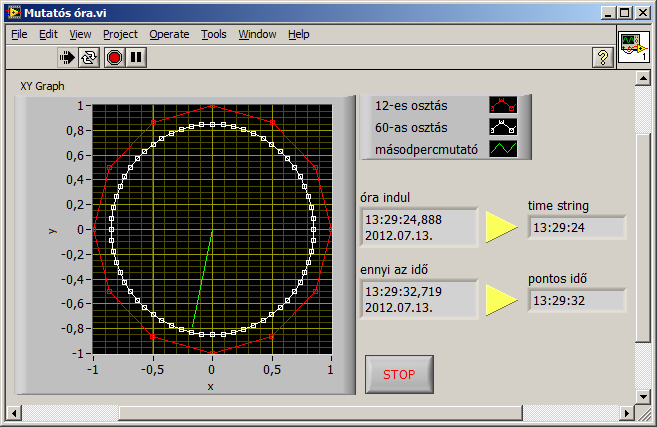Abort execution with red stop icon

pos(114,57)
